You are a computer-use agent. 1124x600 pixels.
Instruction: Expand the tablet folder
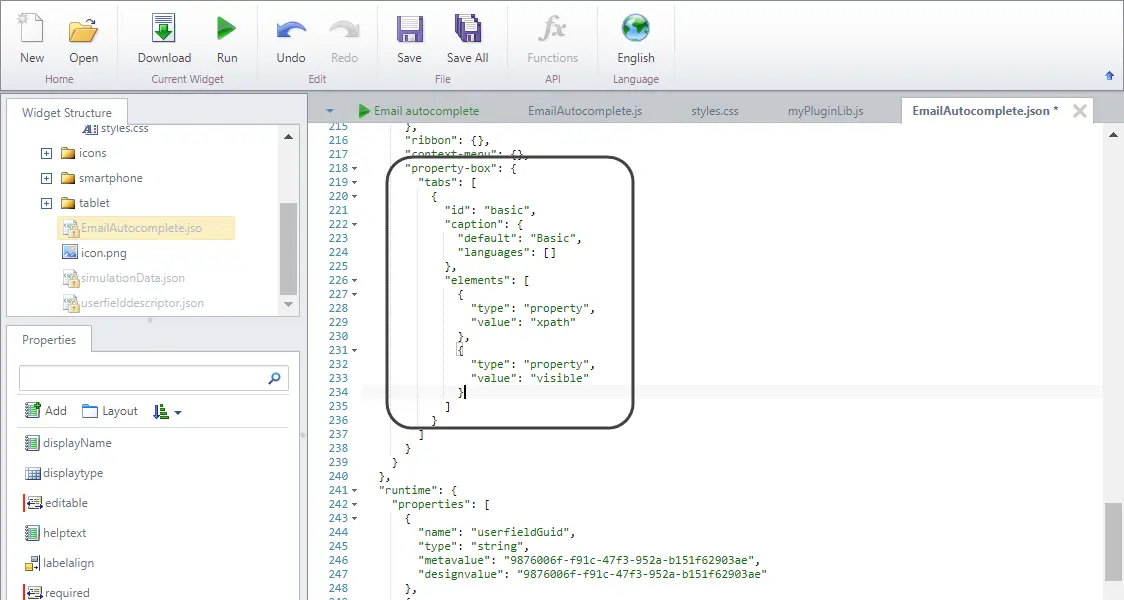[47, 204]
